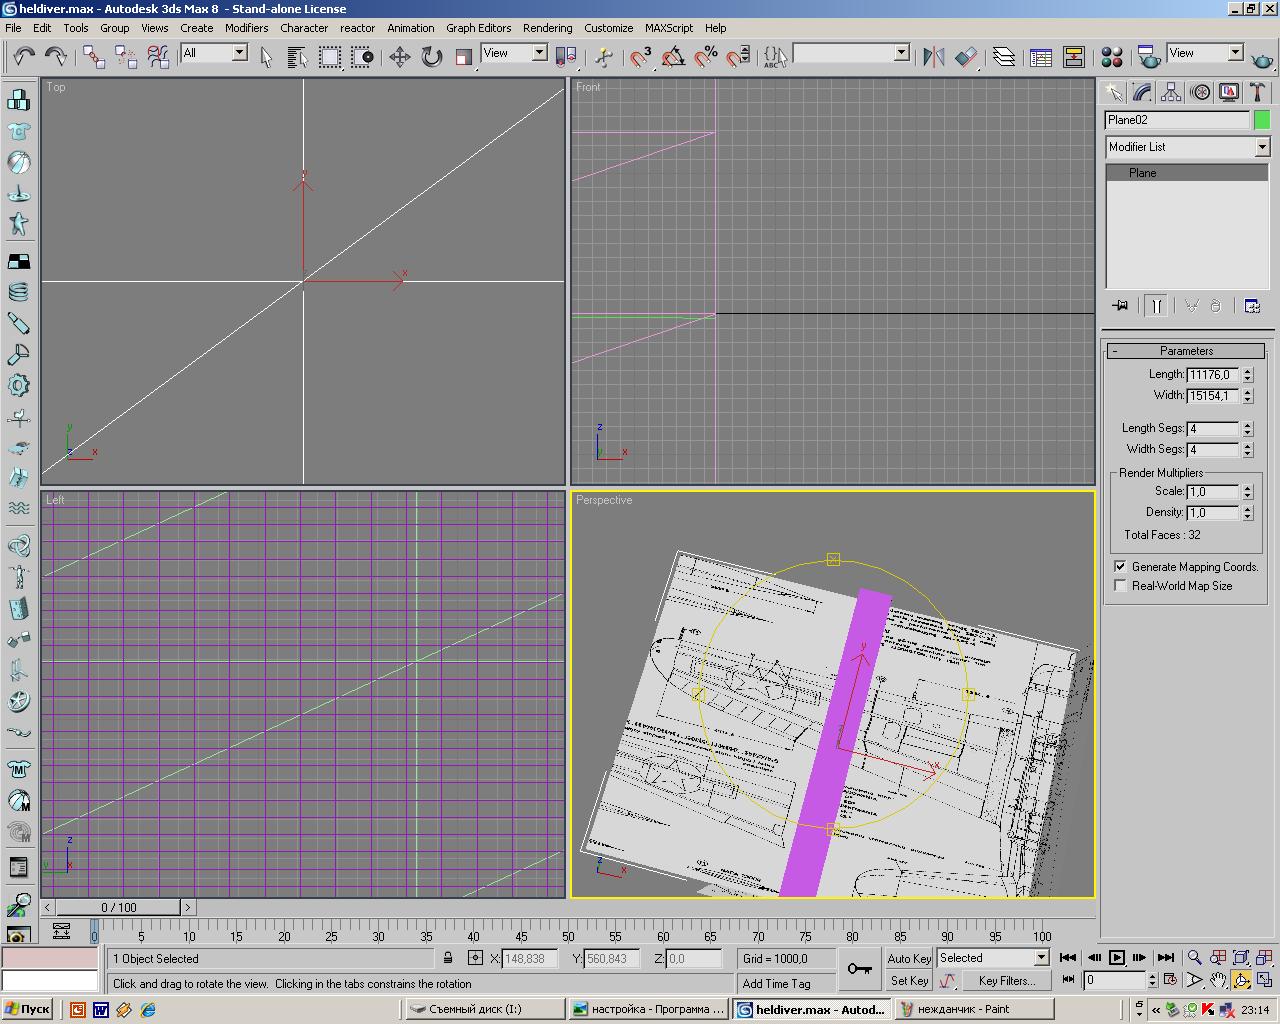Click the Mirror selected objects icon
The height and width of the screenshot is (1024, 1280).
tap(933, 57)
